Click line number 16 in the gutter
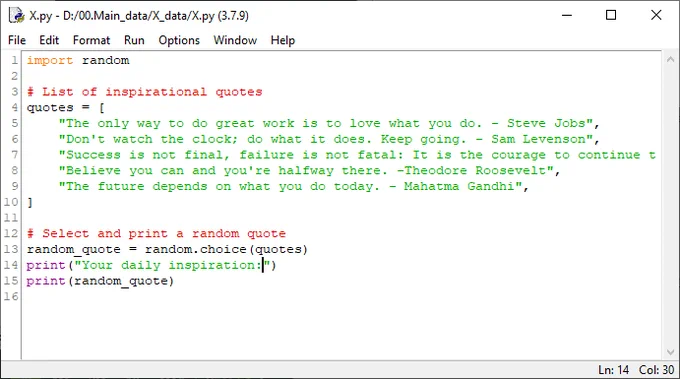Viewport: 680px width, 379px height. click(x=11, y=297)
